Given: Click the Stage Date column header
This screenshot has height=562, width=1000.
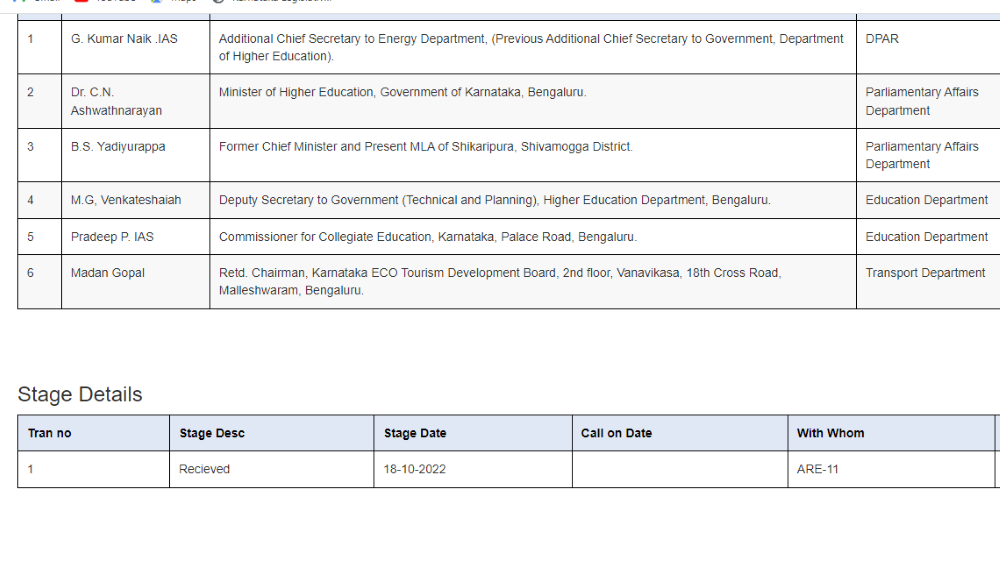Looking at the screenshot, I should (x=415, y=433).
